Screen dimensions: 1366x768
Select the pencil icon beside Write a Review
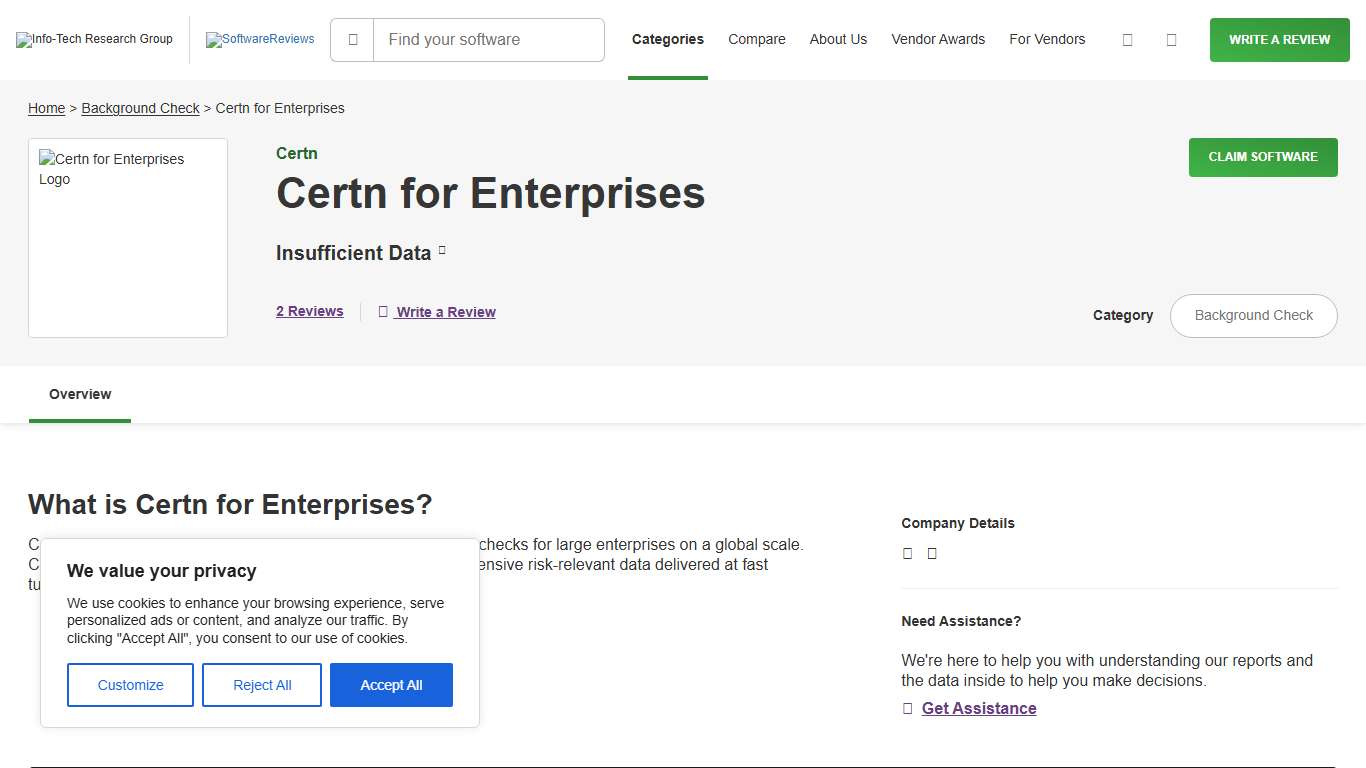coord(383,312)
